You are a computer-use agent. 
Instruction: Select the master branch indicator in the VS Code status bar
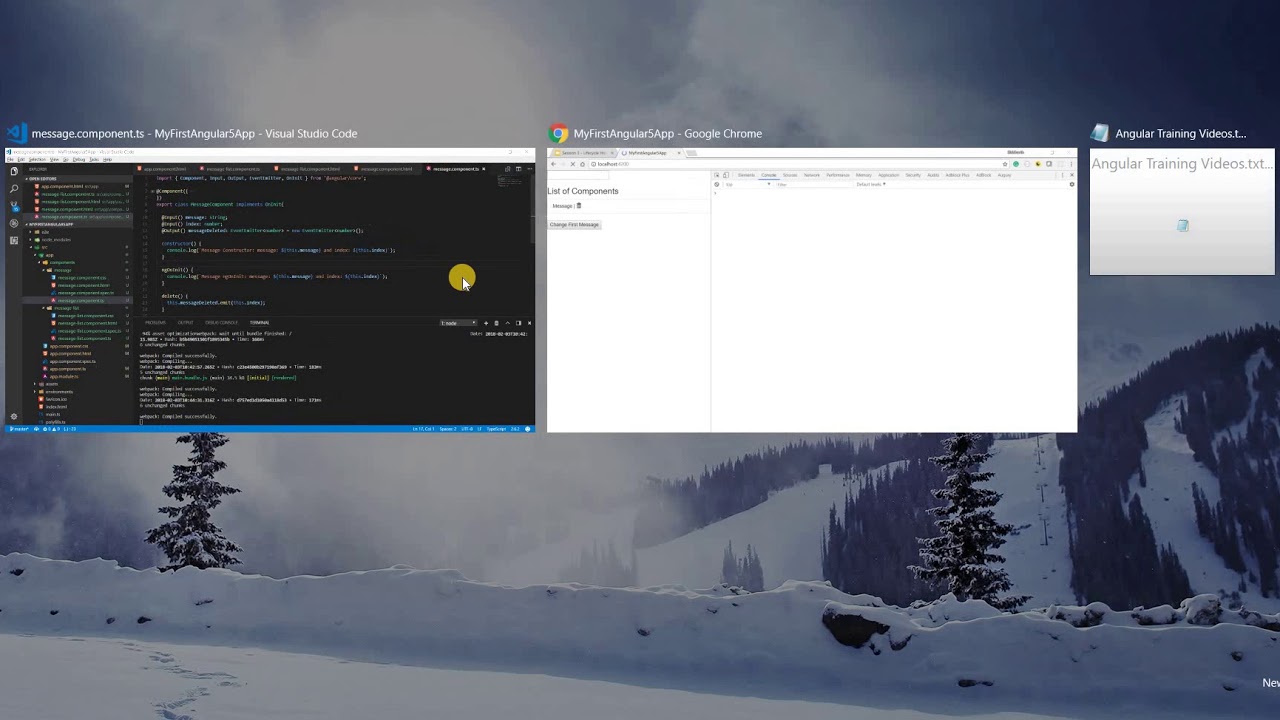point(19,429)
